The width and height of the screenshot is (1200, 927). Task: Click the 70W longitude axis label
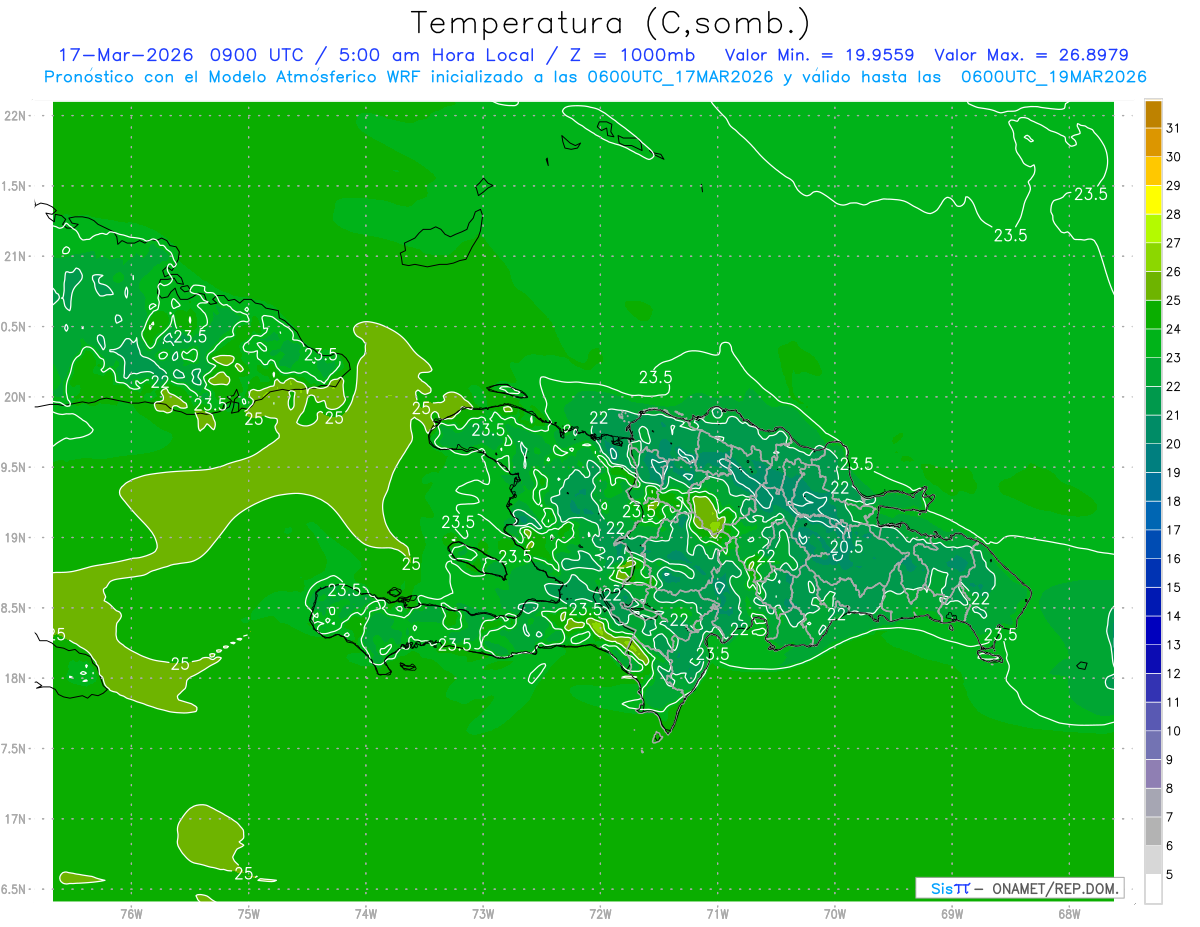point(835,913)
